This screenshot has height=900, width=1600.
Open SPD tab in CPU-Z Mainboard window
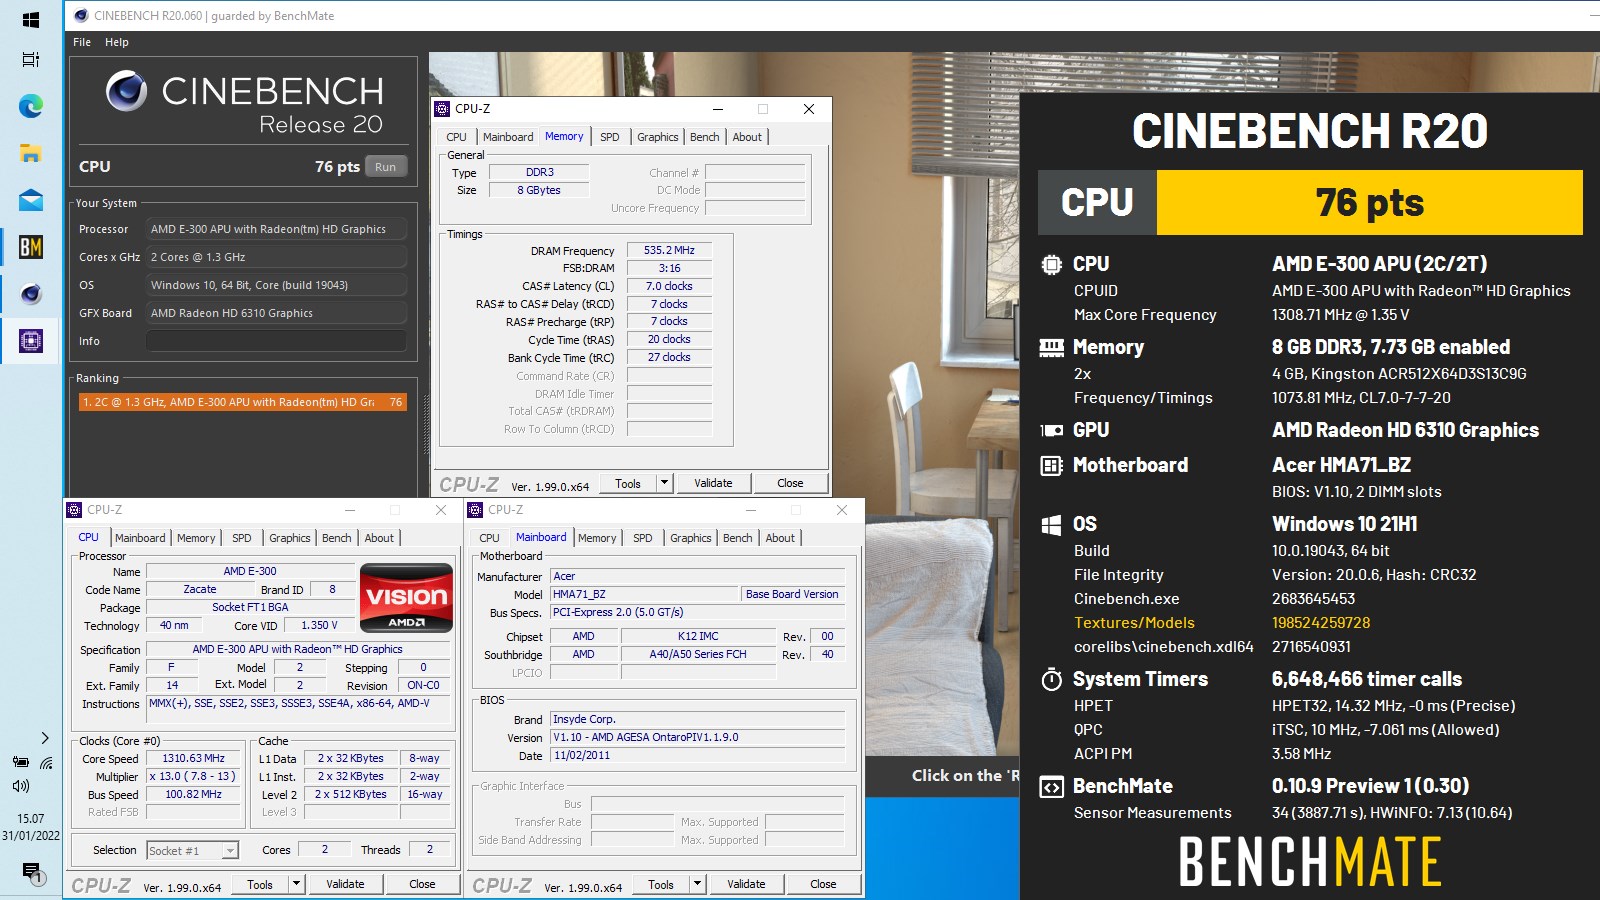click(643, 538)
